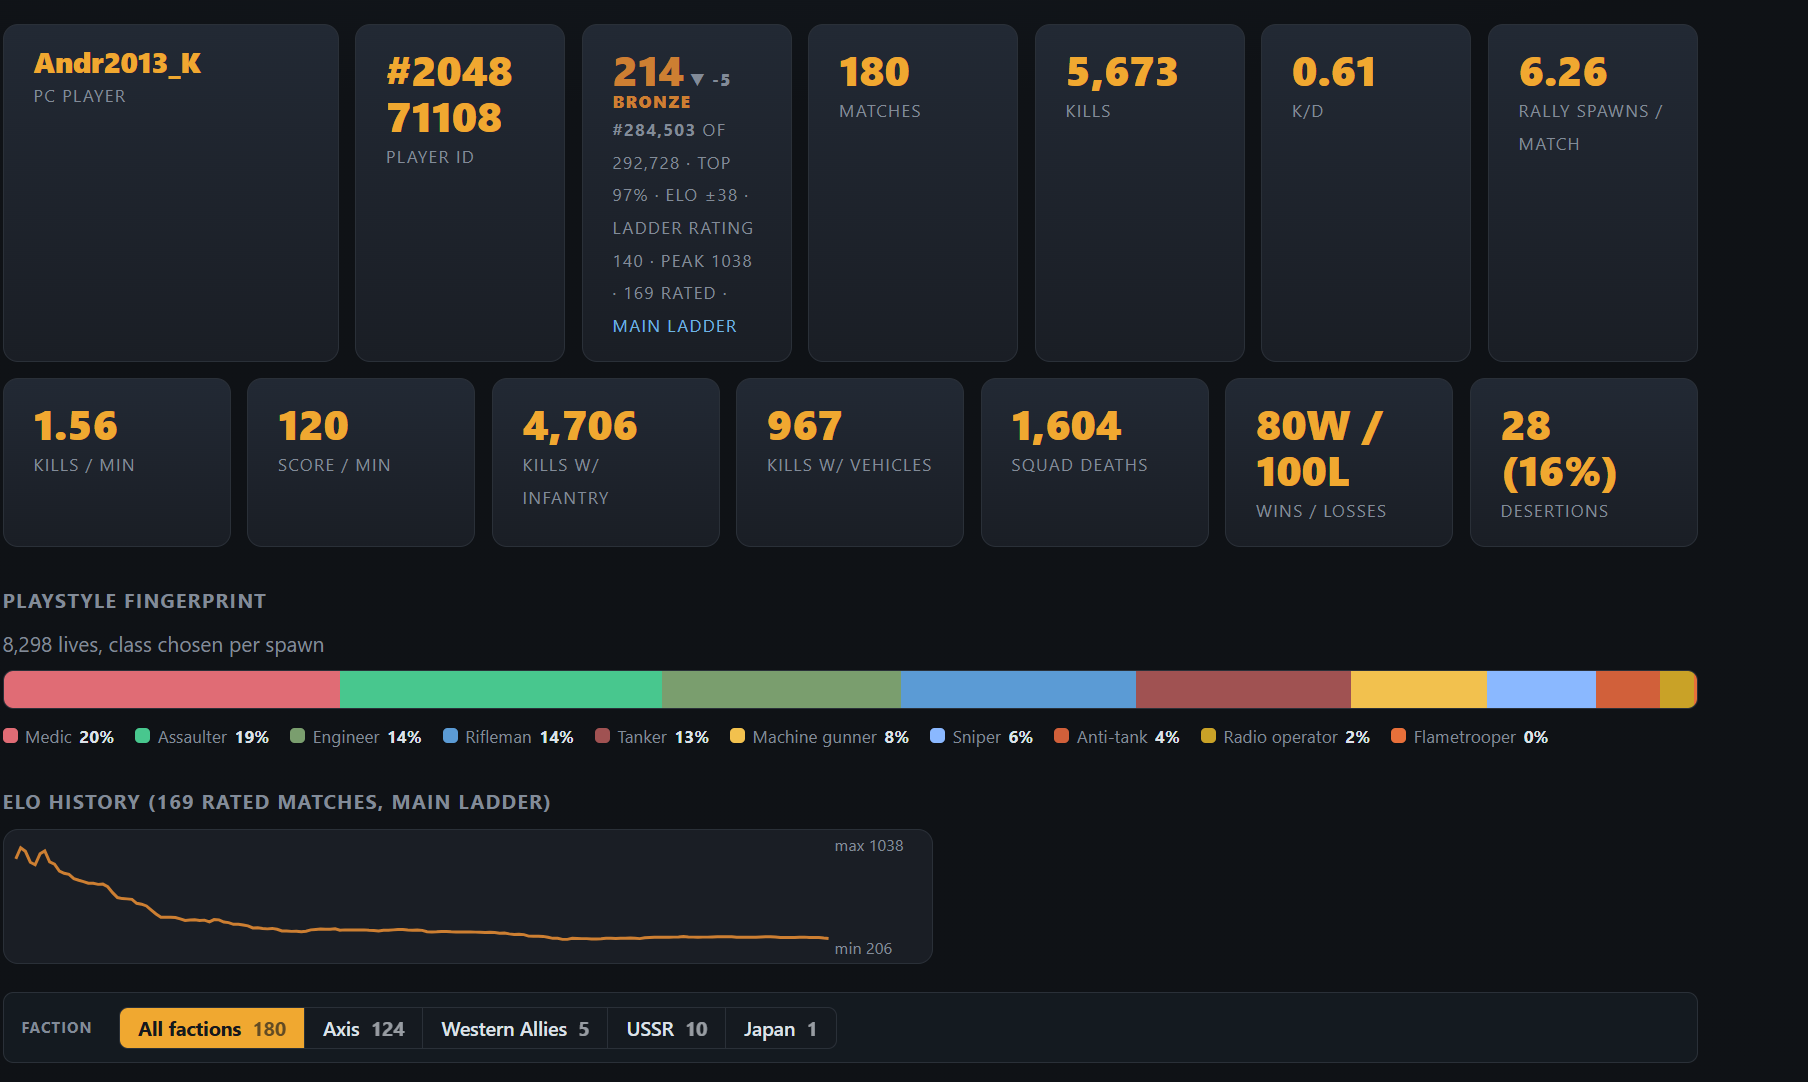The height and width of the screenshot is (1082, 1808).
Task: Click the ELO history line chart
Action: (467, 896)
